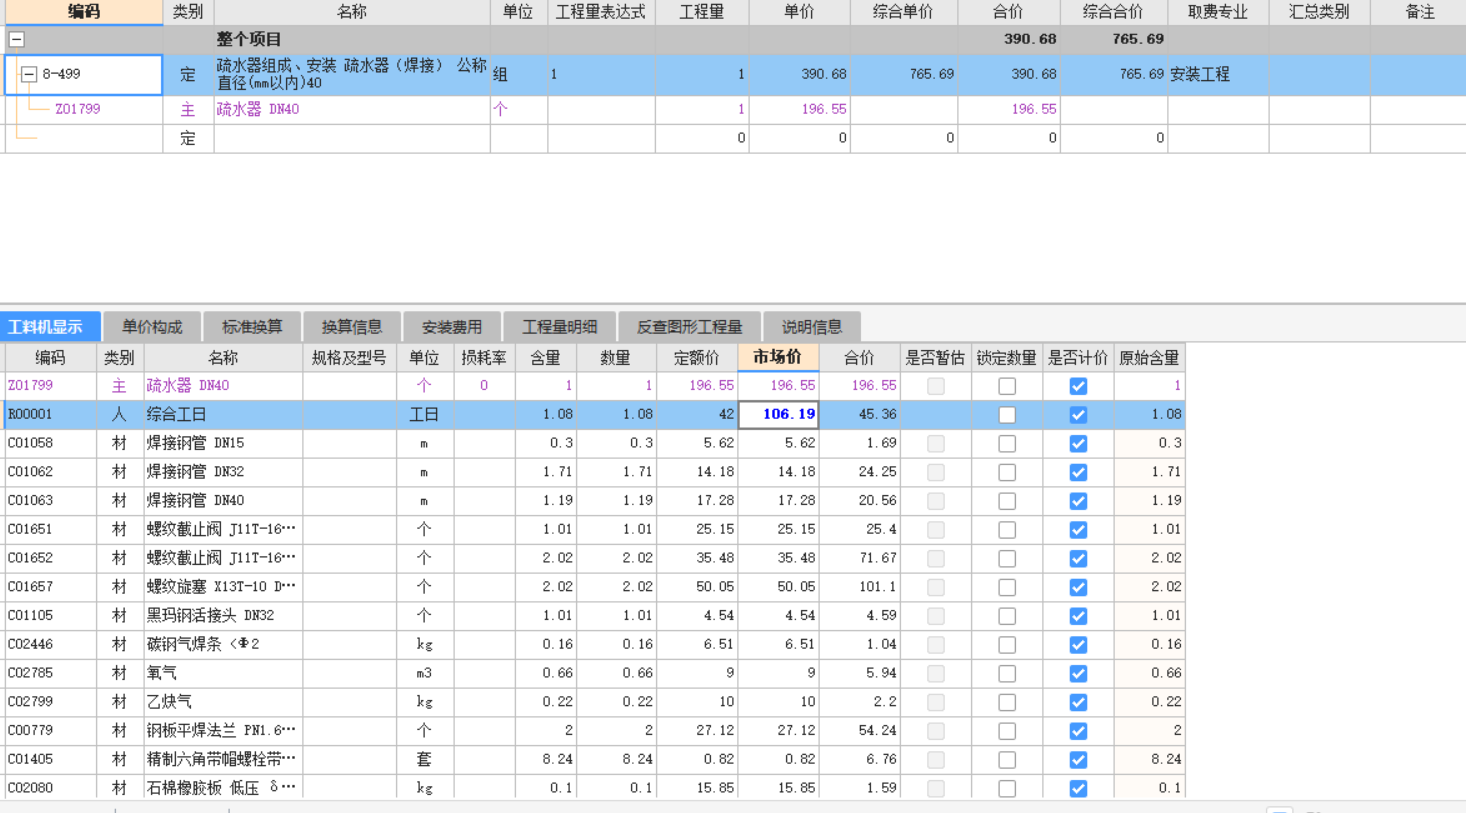Select the C01651 code cell

(x=50, y=529)
